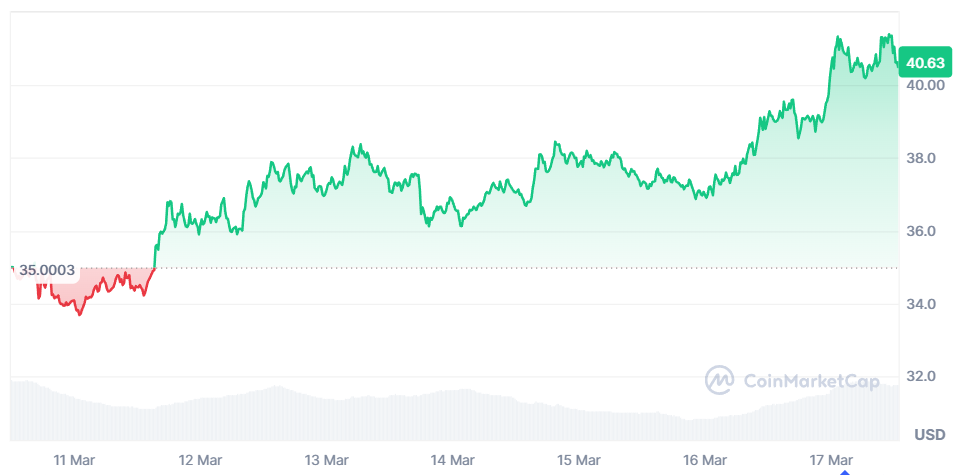
Task: Click the gray volume bars area
Action: [x=454, y=412]
